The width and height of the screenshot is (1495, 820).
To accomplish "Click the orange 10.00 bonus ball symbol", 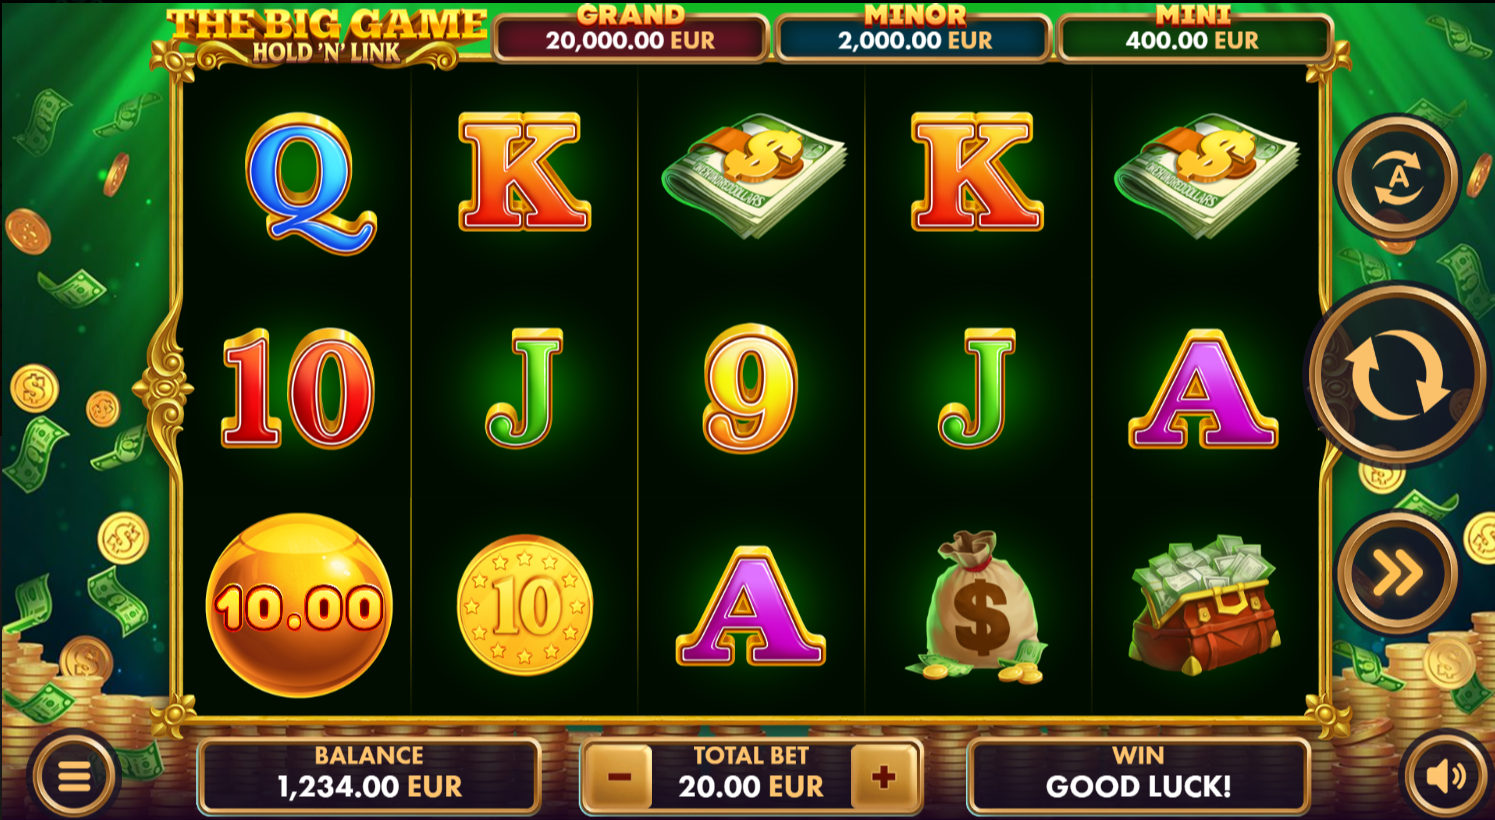I will point(299,606).
